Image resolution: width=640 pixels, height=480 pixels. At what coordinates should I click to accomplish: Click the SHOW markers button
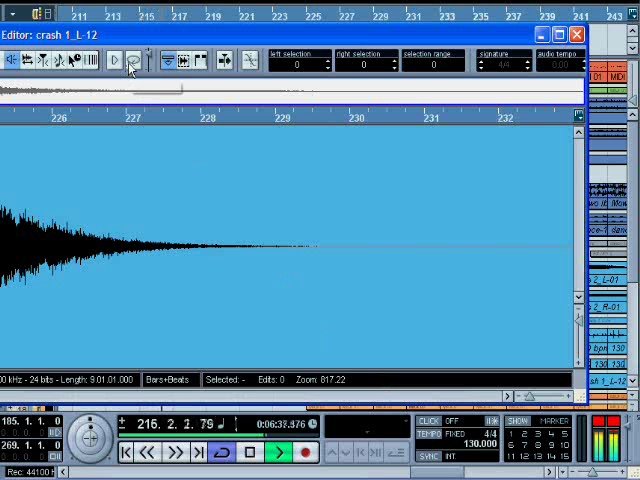point(518,421)
